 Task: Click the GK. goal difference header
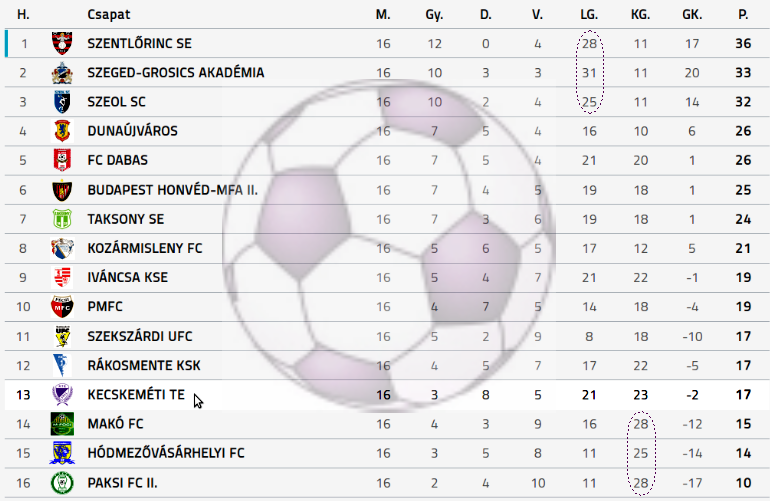pyautogui.click(x=692, y=14)
